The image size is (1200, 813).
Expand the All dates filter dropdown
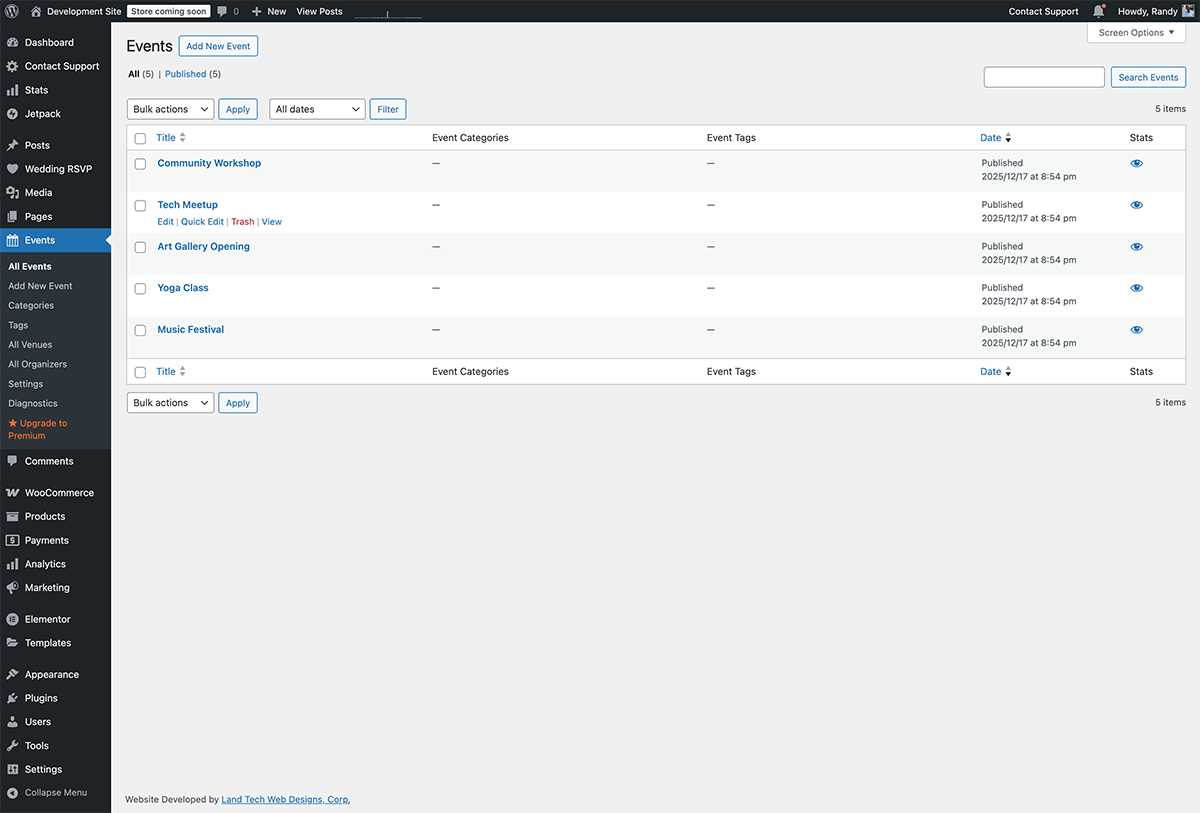coord(317,109)
